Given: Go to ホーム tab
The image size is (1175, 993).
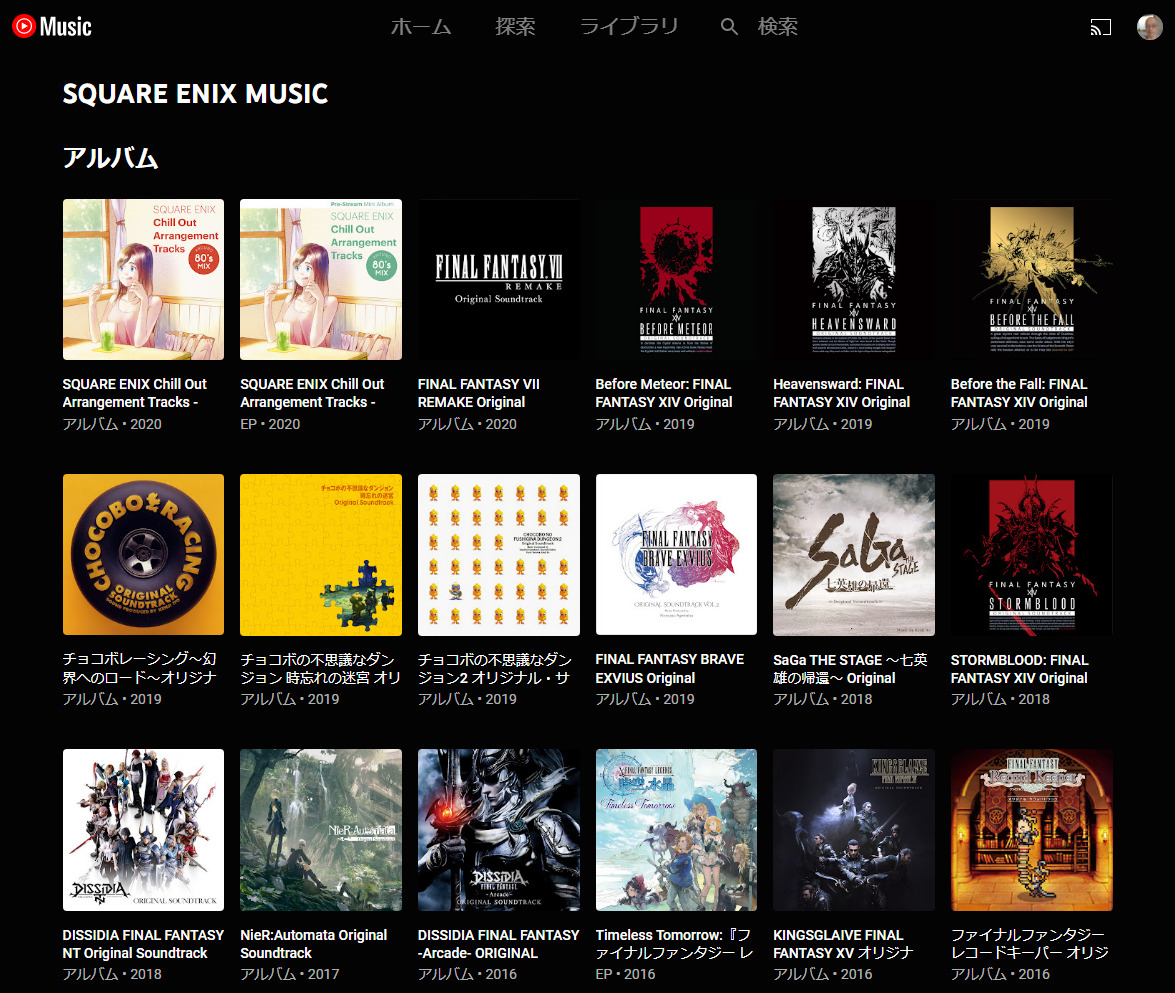Looking at the screenshot, I should (421, 26).
